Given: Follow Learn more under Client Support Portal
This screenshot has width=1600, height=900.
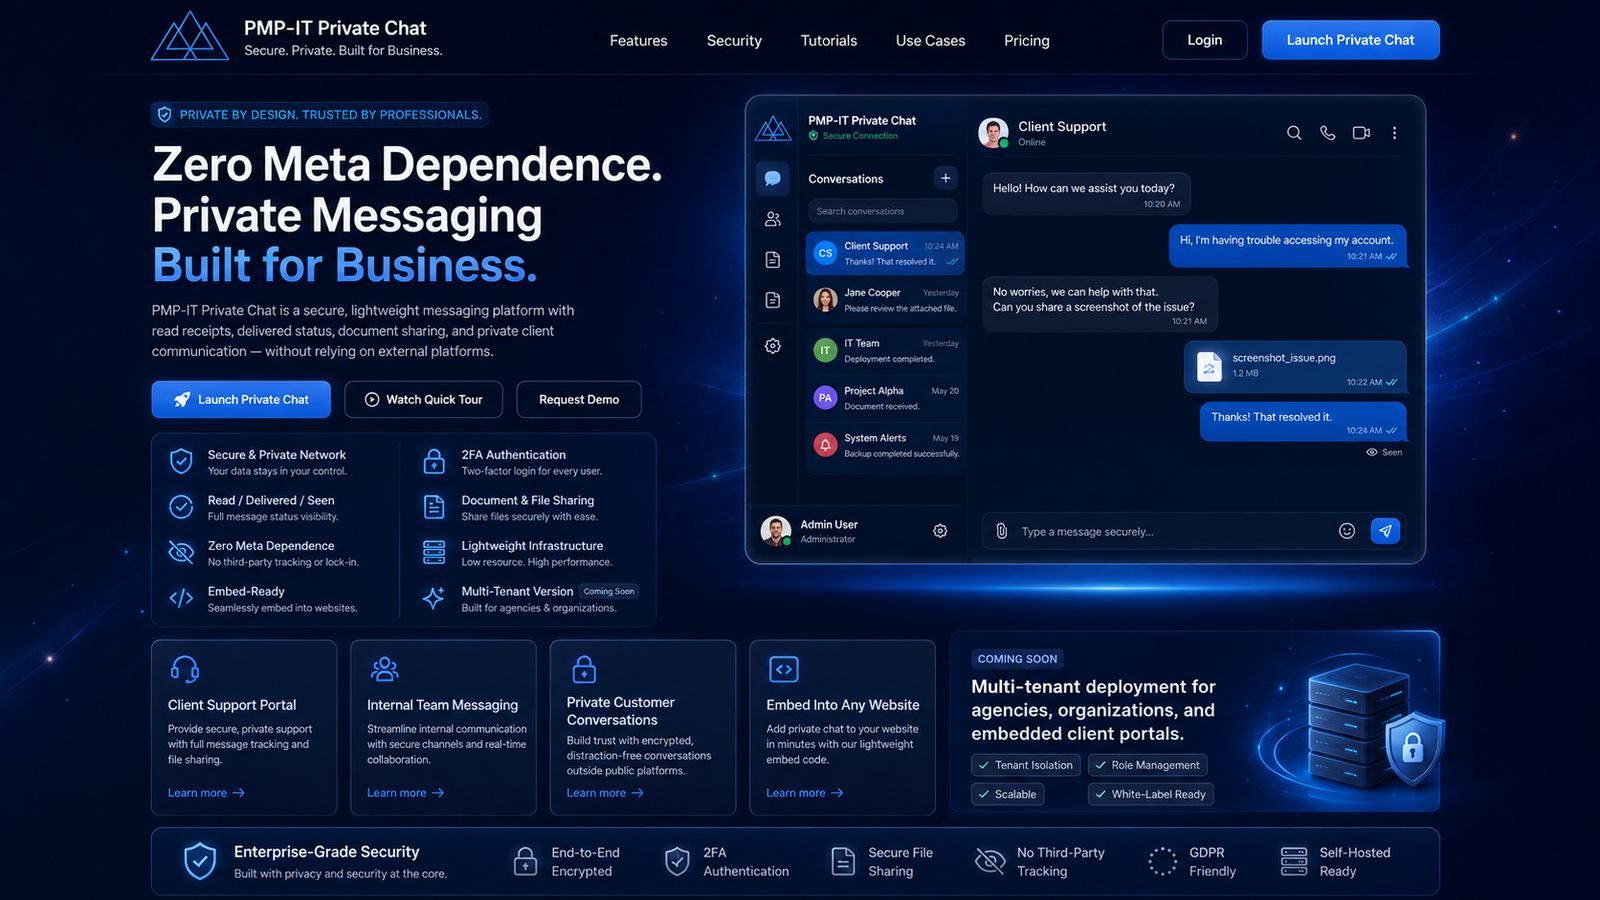Looking at the screenshot, I should pos(206,793).
